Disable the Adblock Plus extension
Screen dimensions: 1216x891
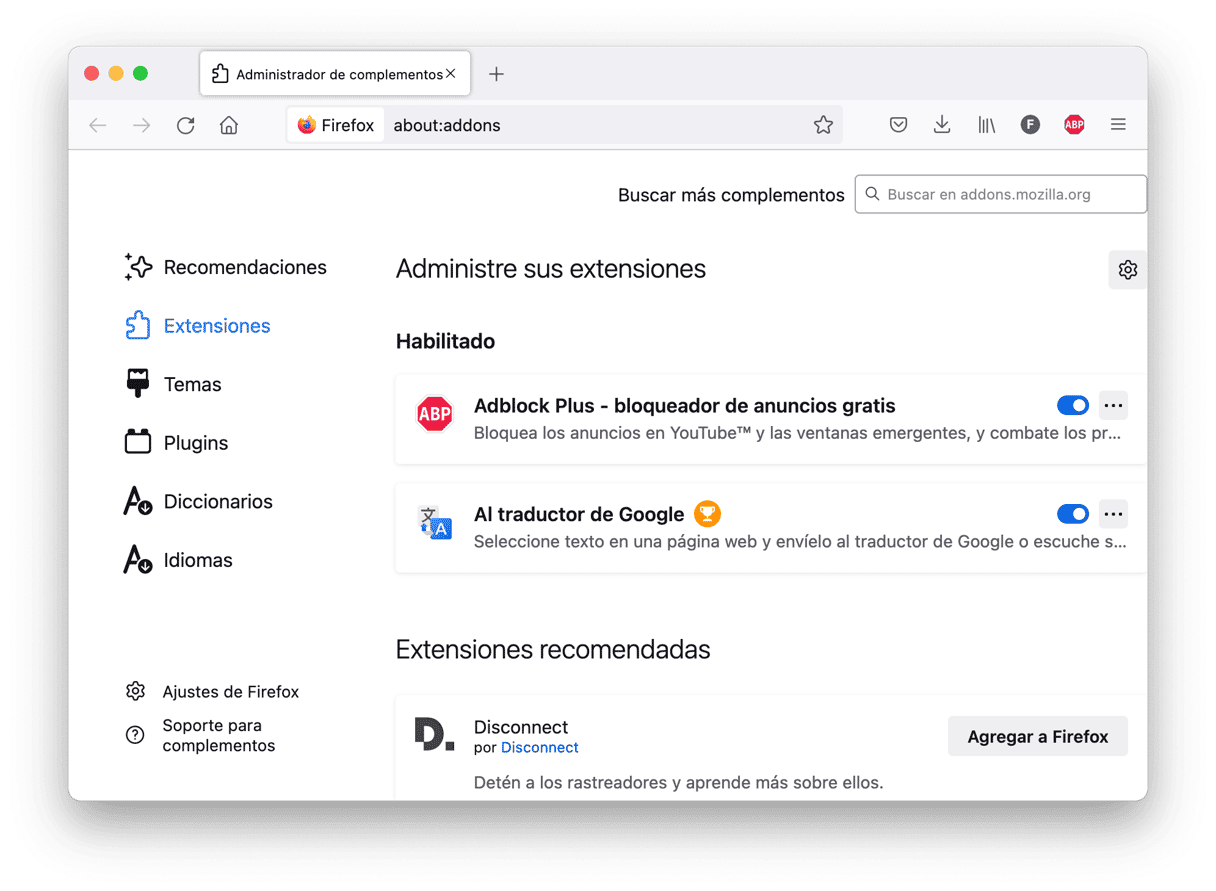[x=1073, y=405]
